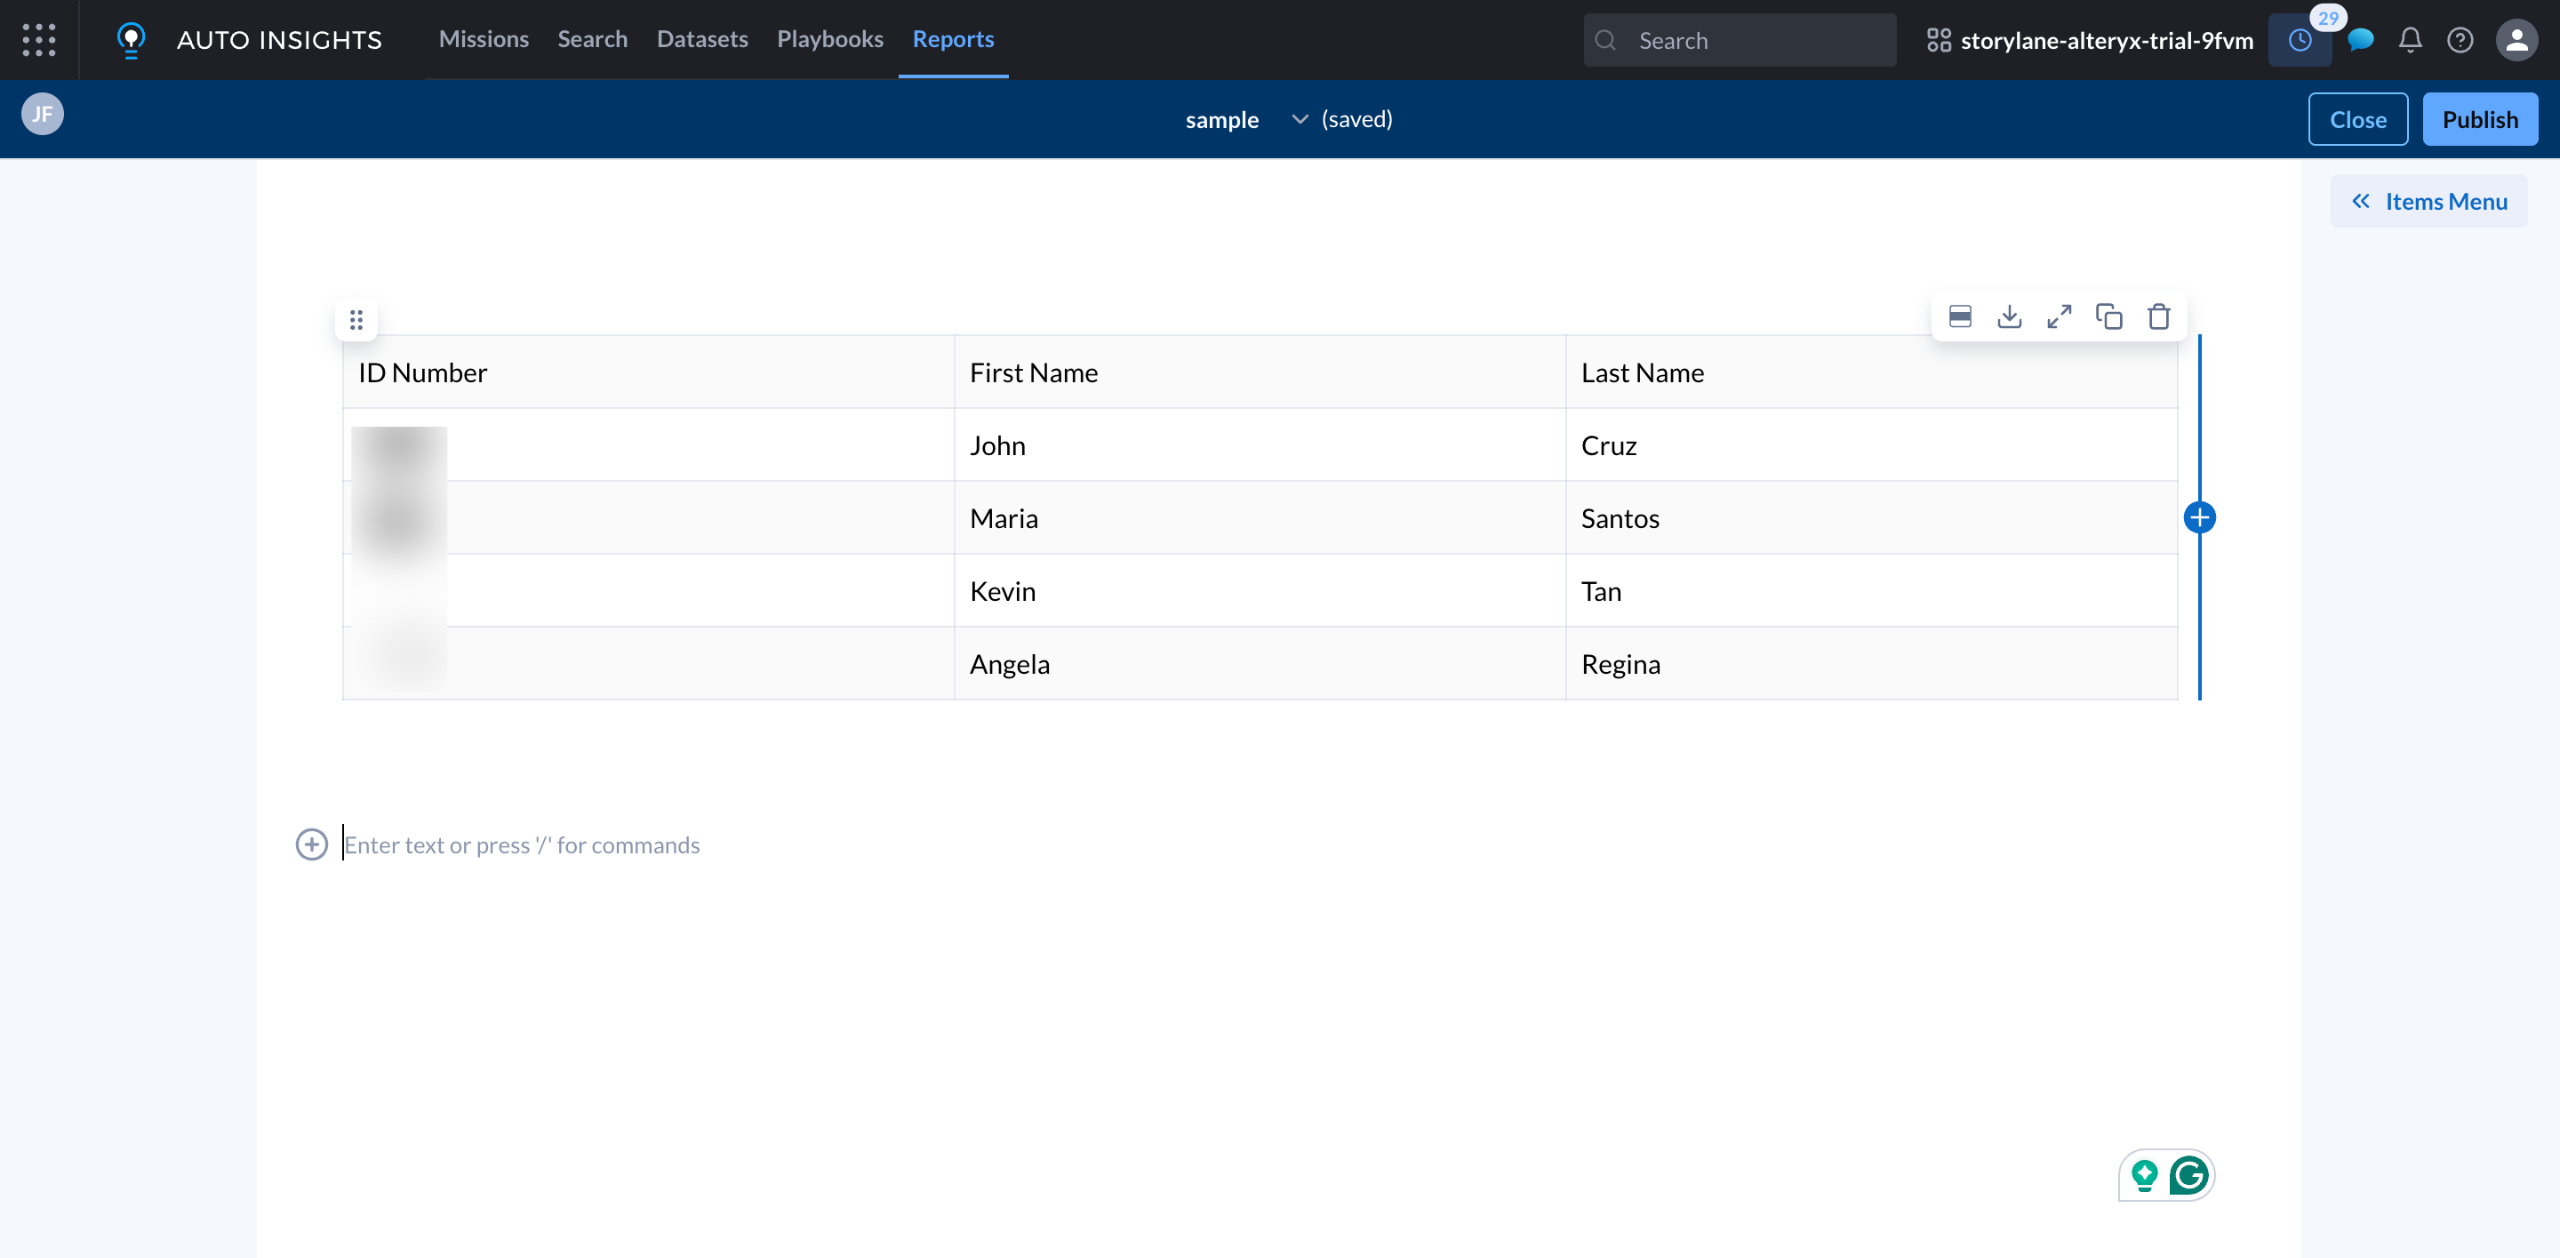
Task: Download the table using download icon
Action: click(2009, 317)
